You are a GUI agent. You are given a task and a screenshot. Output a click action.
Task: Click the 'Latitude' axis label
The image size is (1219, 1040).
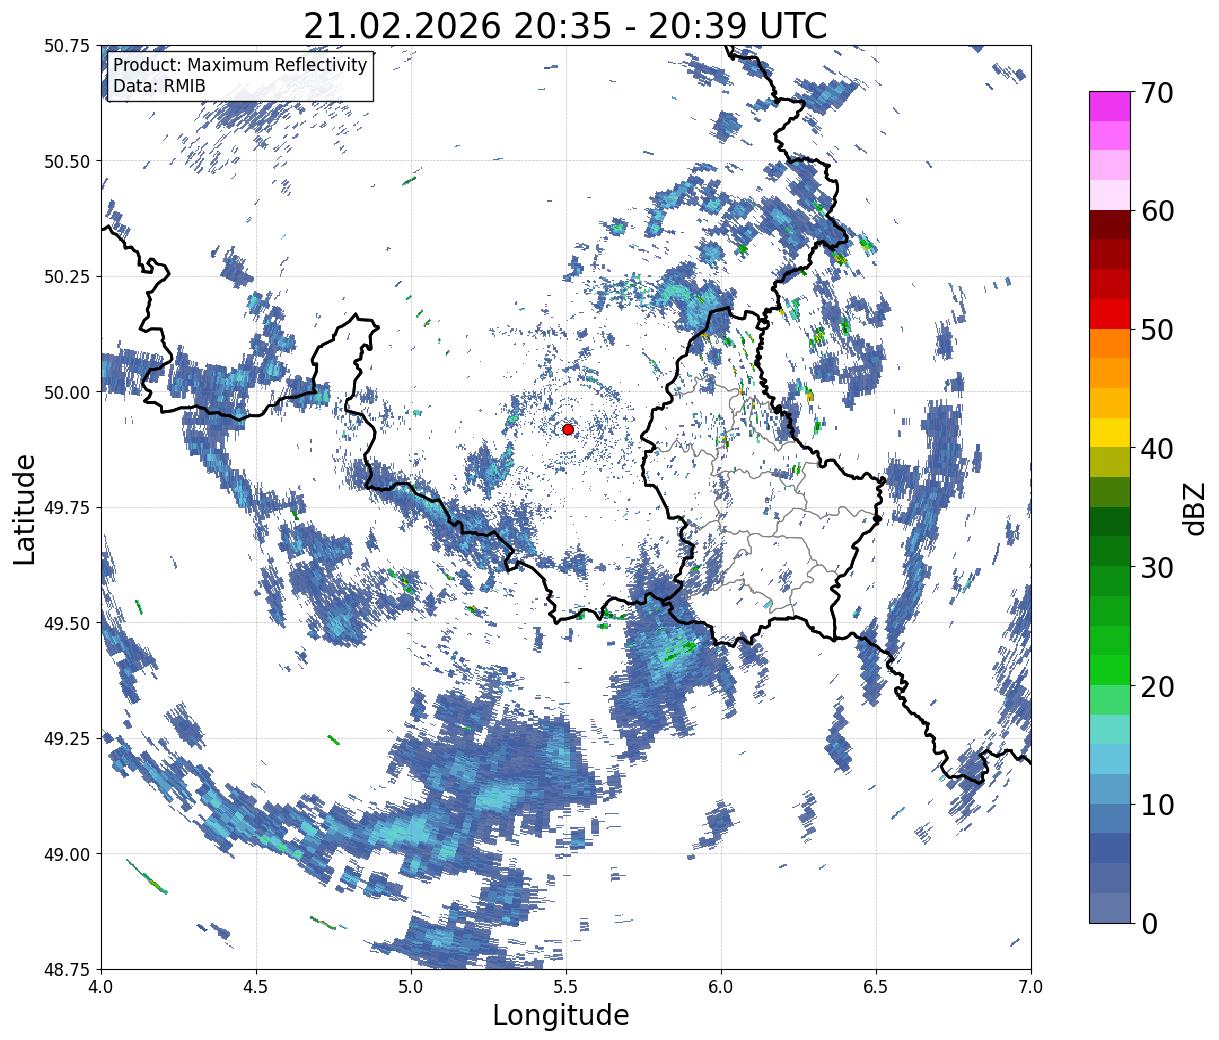[25, 508]
